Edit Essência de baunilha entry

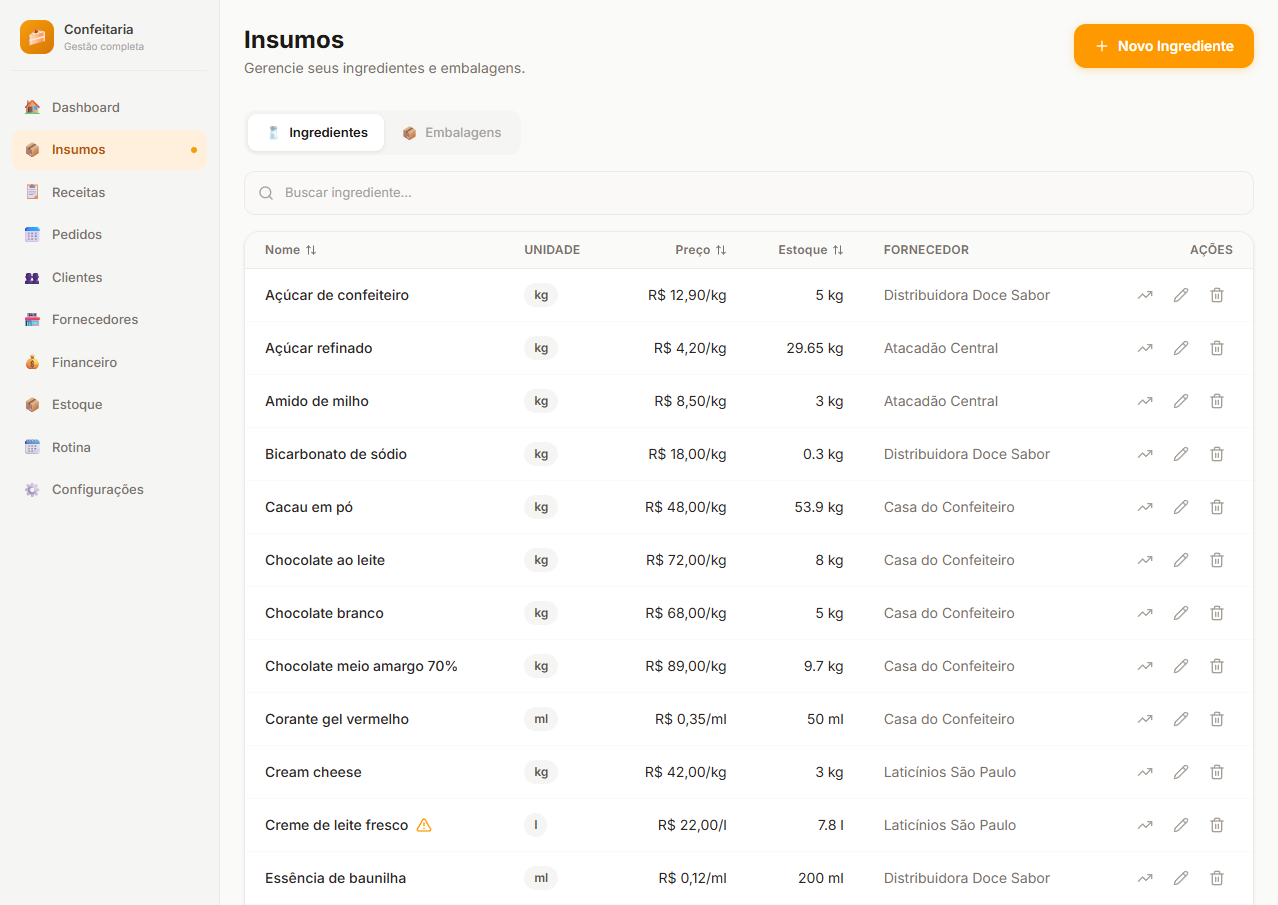(1181, 878)
